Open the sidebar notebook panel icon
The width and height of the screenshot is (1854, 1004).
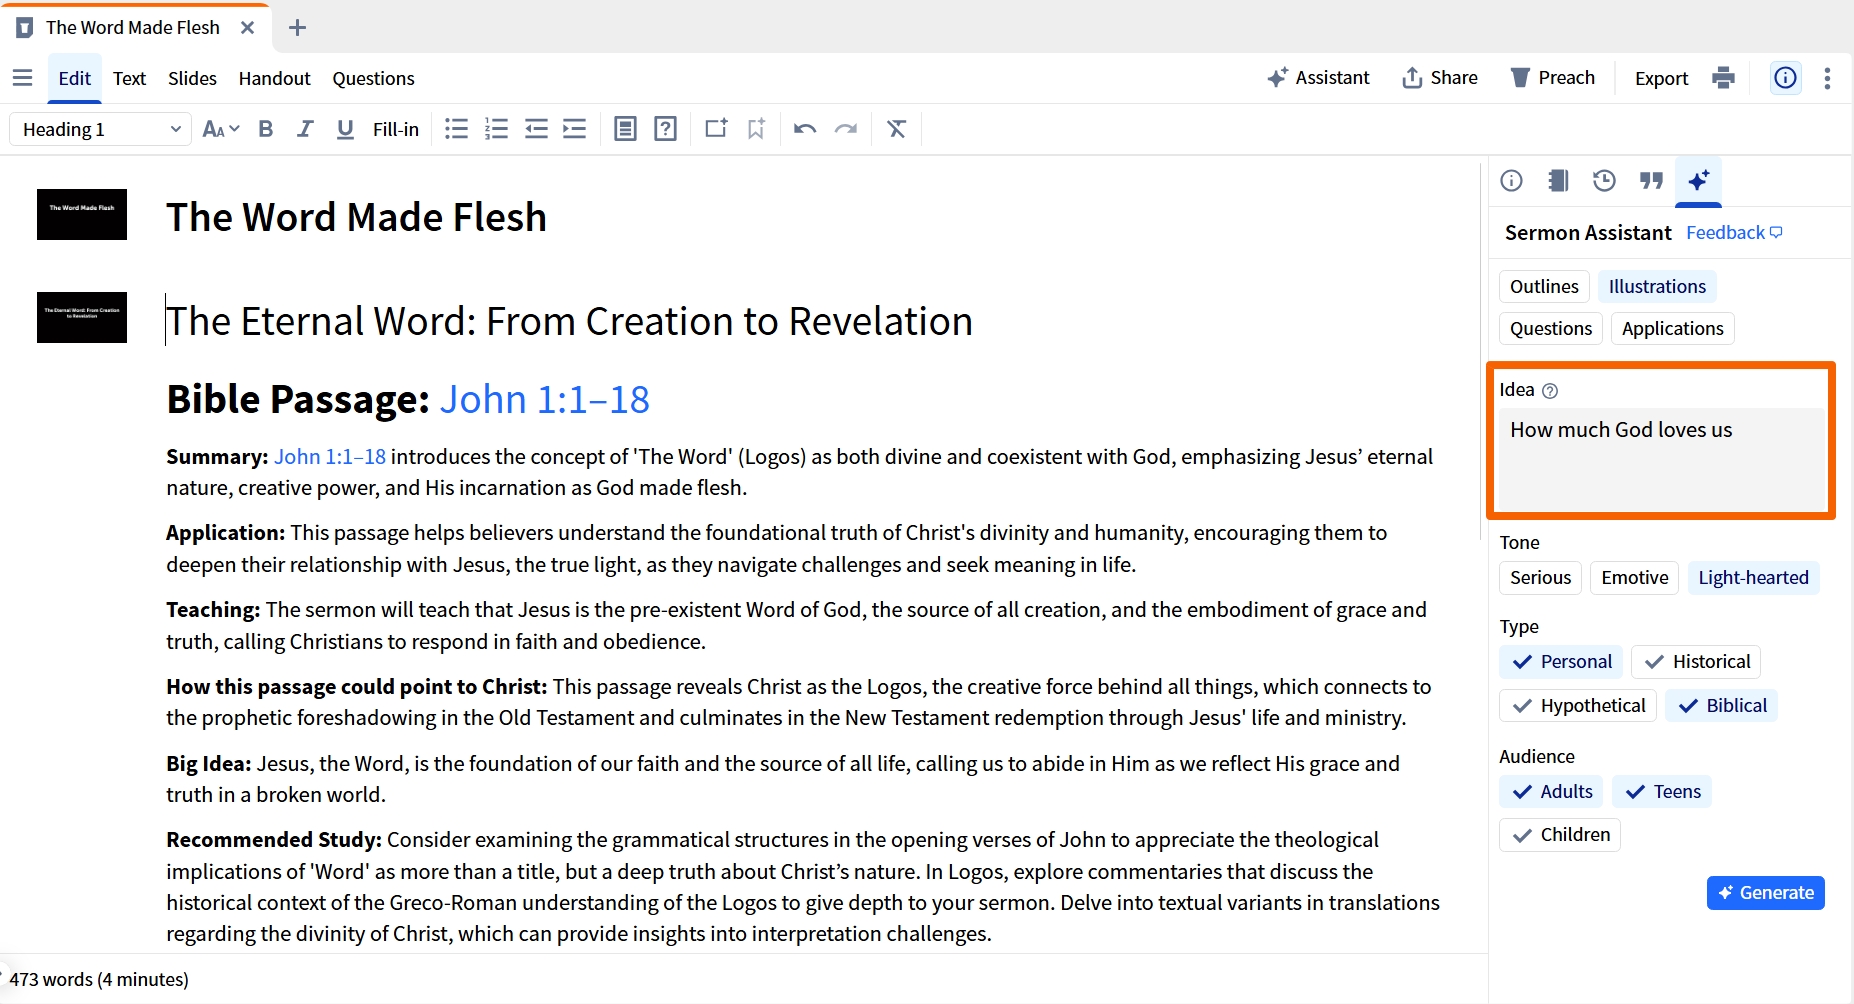(1558, 181)
